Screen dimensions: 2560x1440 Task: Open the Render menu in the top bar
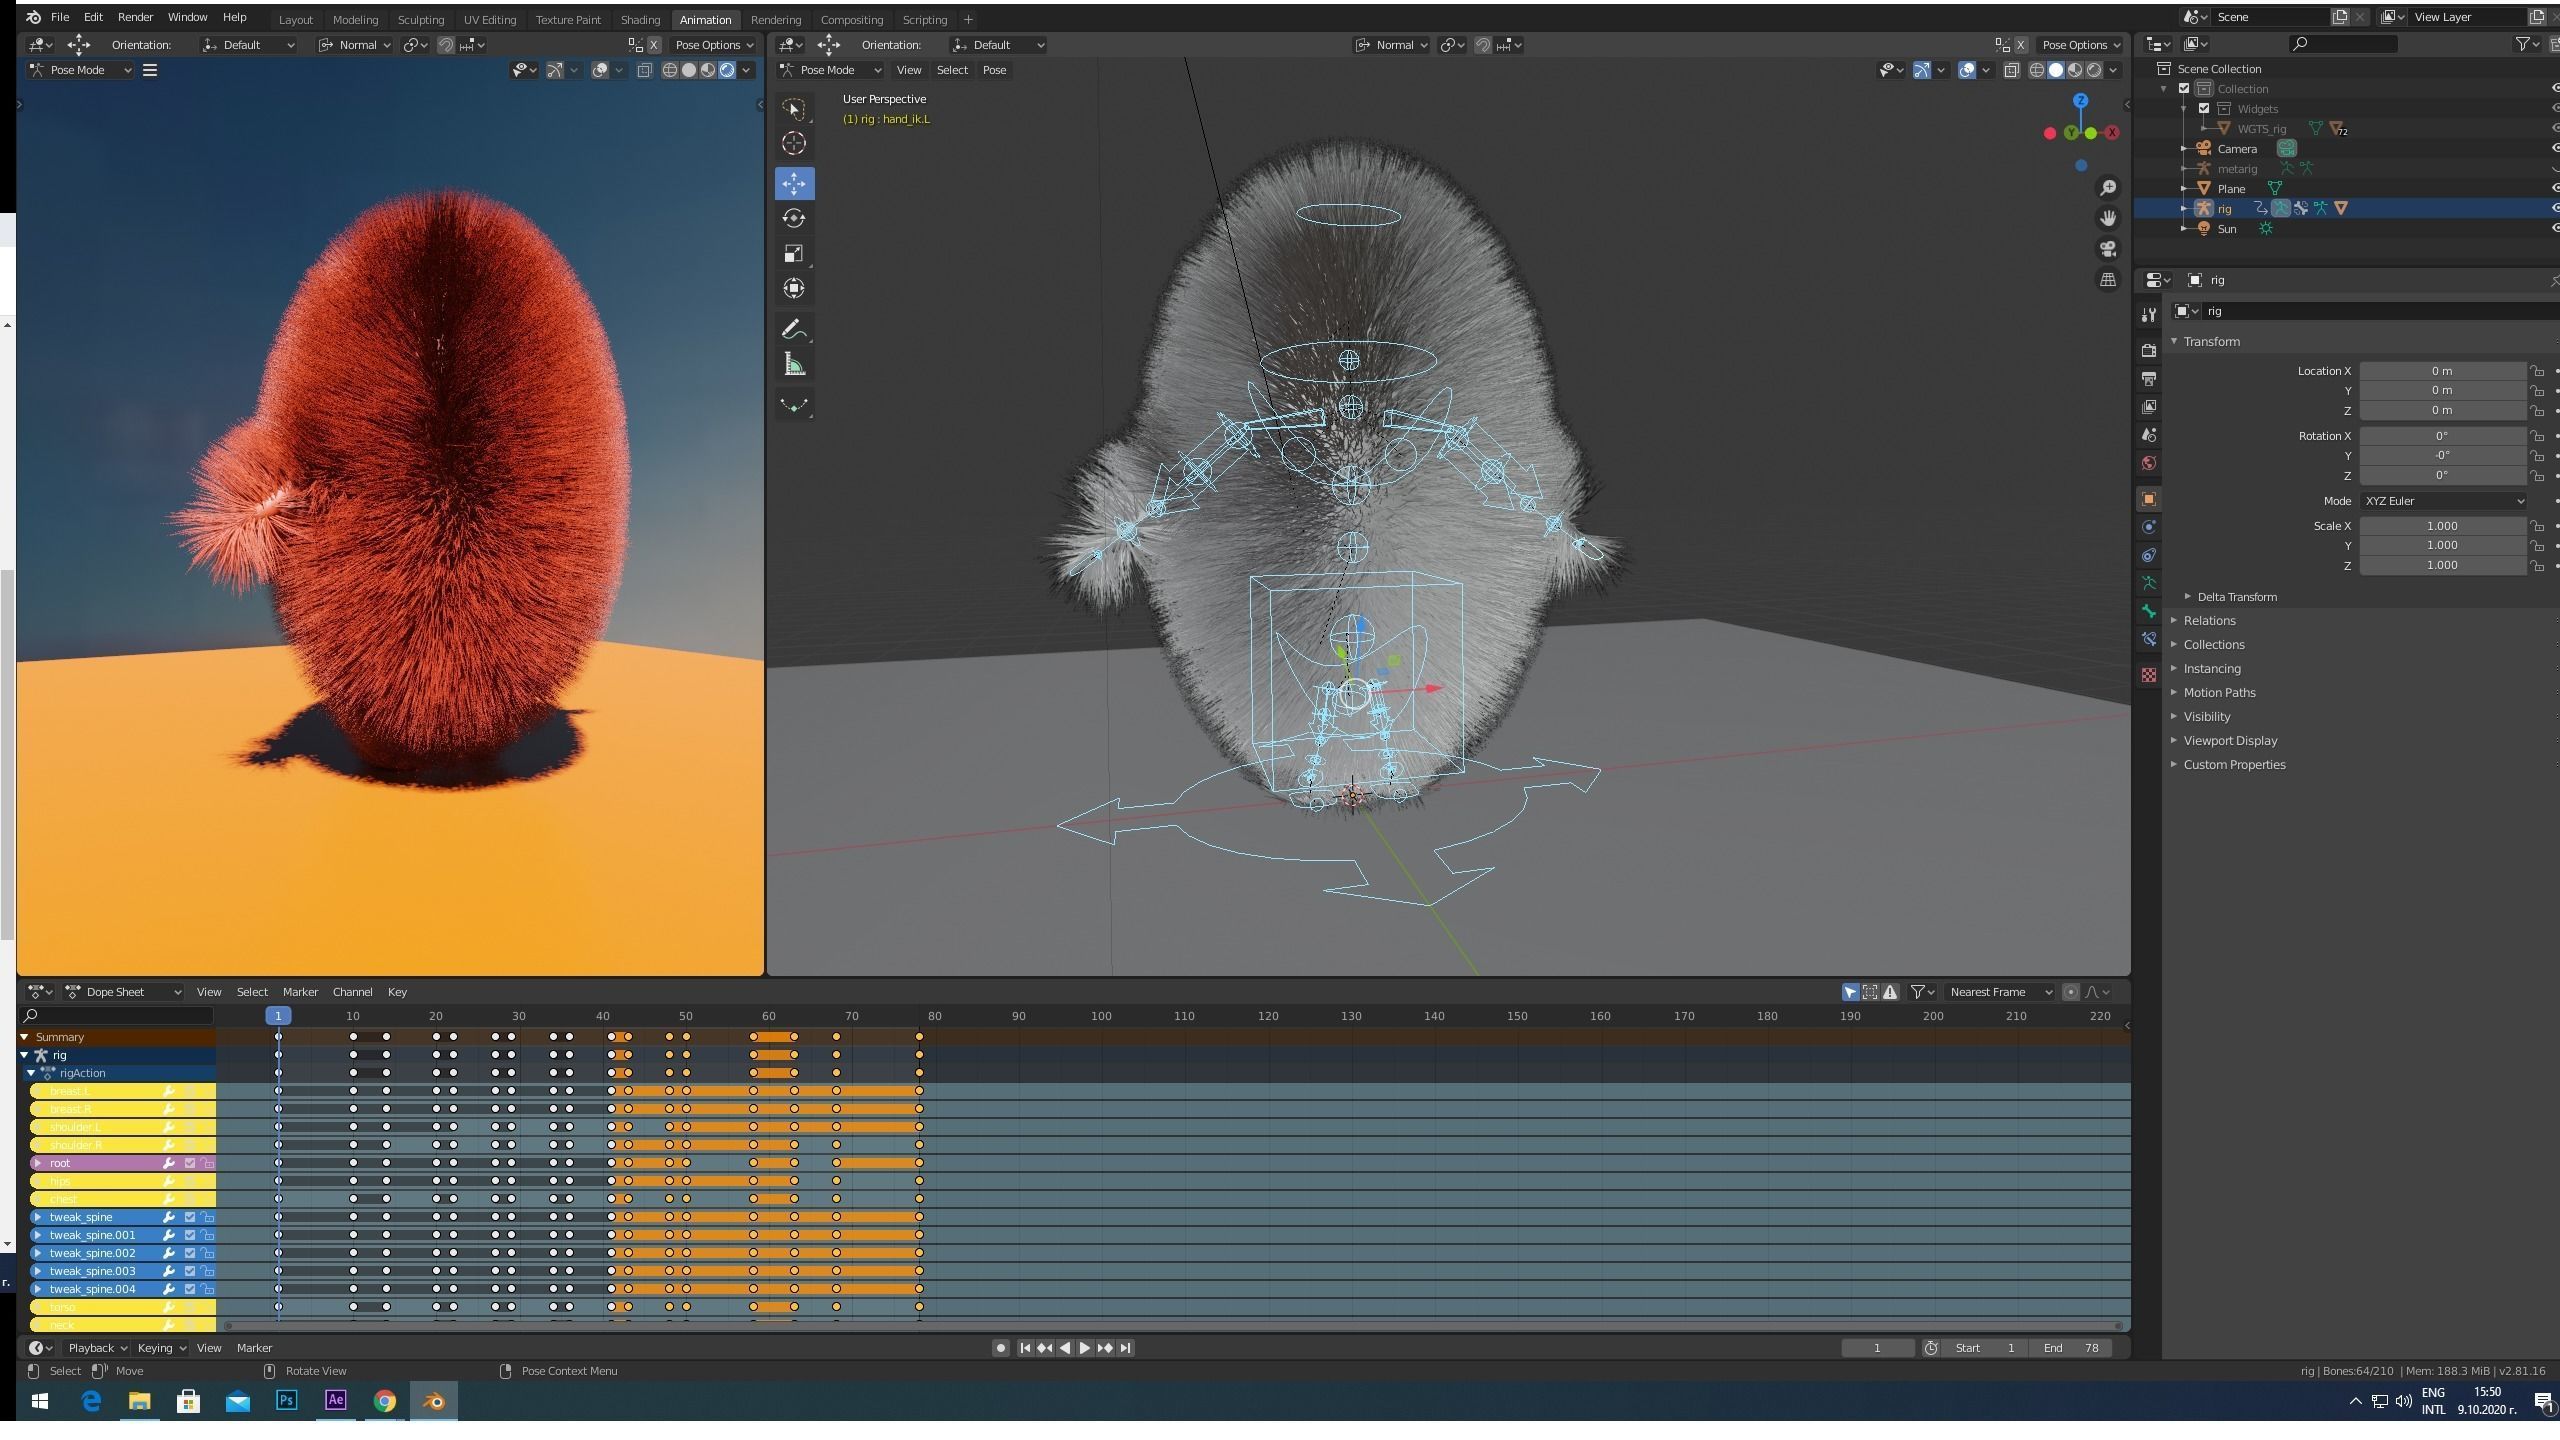coord(135,17)
